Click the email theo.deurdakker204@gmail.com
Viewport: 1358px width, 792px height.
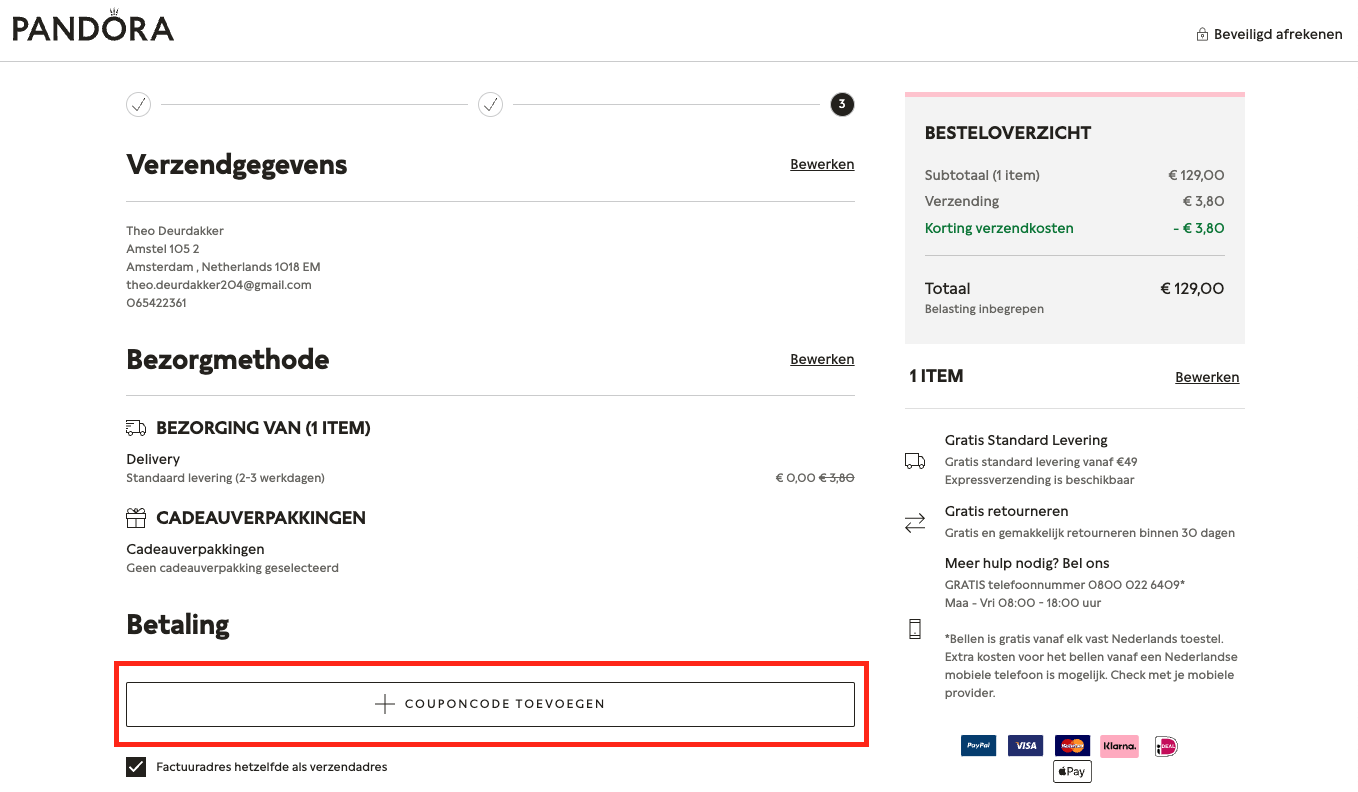219,285
